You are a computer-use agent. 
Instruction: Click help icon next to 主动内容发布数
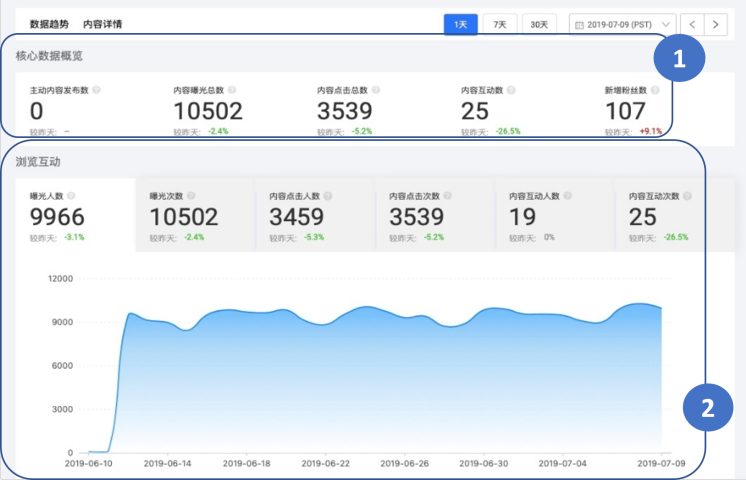pyautogui.click(x=97, y=90)
